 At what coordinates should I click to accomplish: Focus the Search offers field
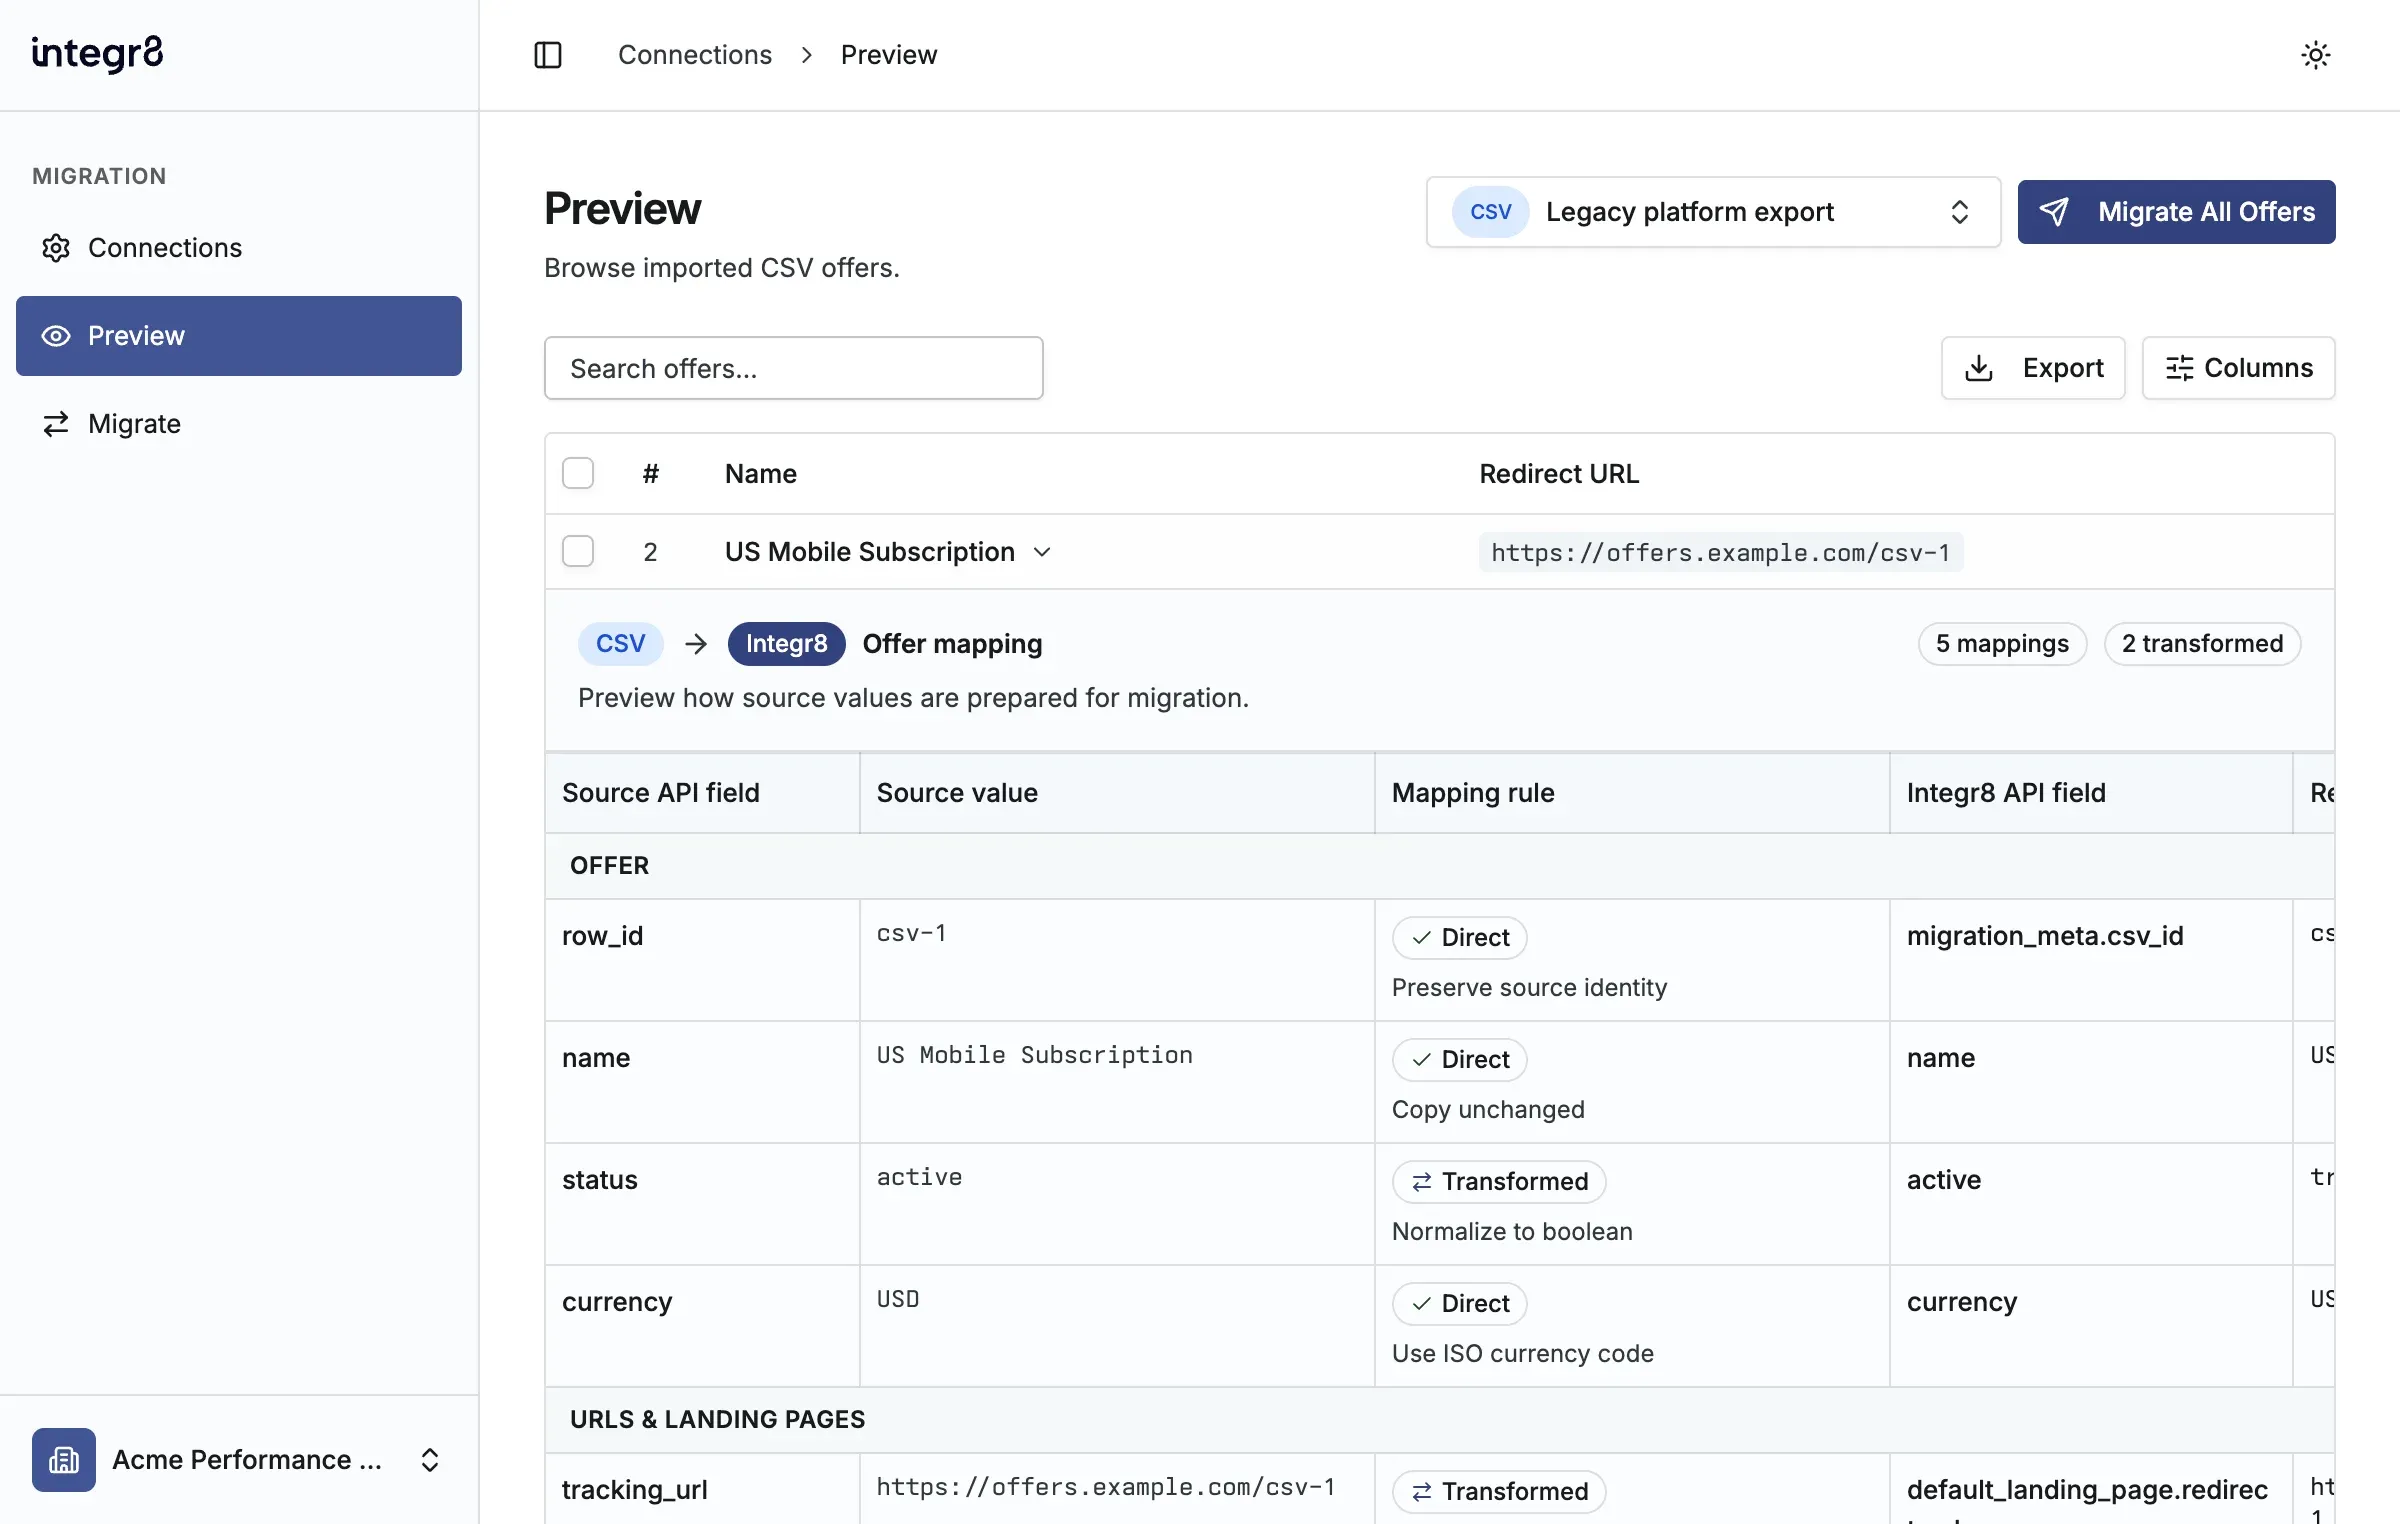coord(794,368)
